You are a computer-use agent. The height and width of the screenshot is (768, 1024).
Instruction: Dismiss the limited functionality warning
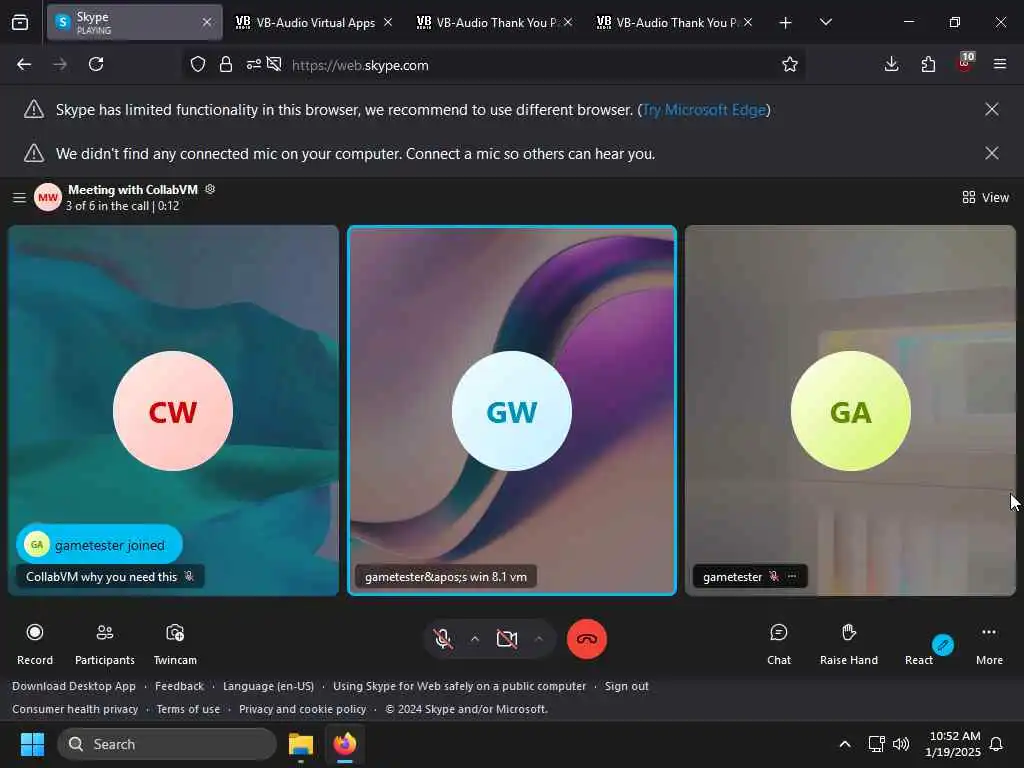coord(991,109)
